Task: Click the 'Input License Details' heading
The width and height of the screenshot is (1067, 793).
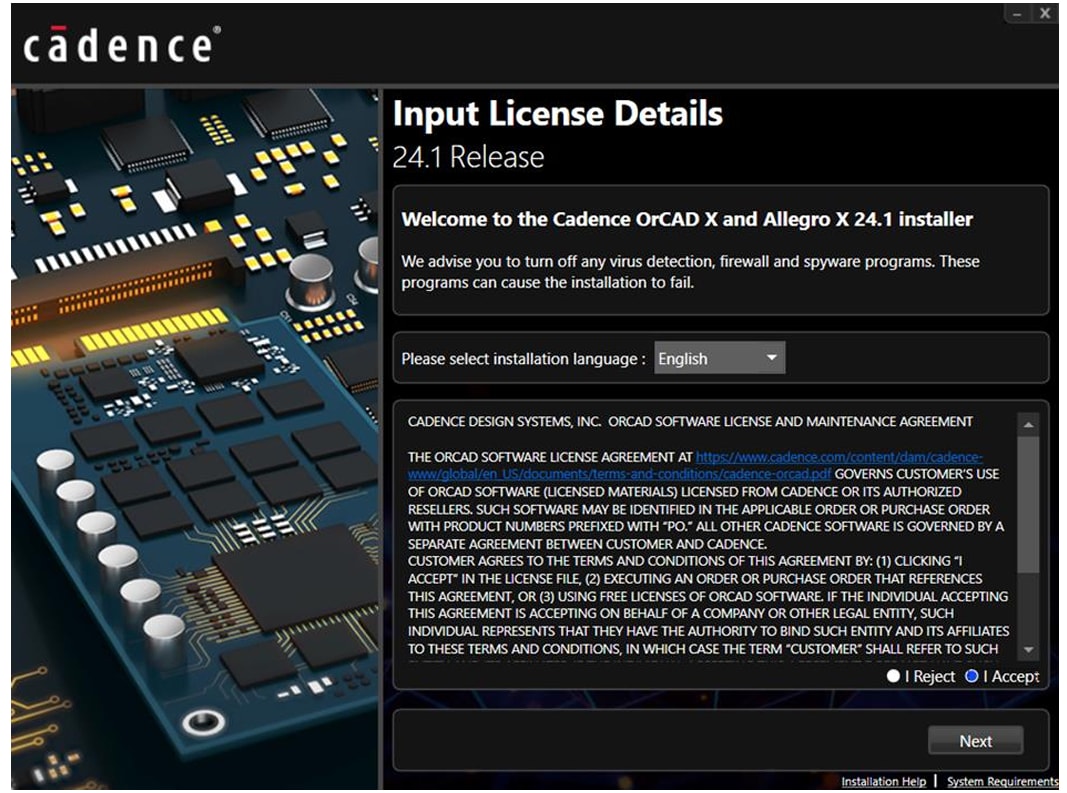Action: point(557,113)
